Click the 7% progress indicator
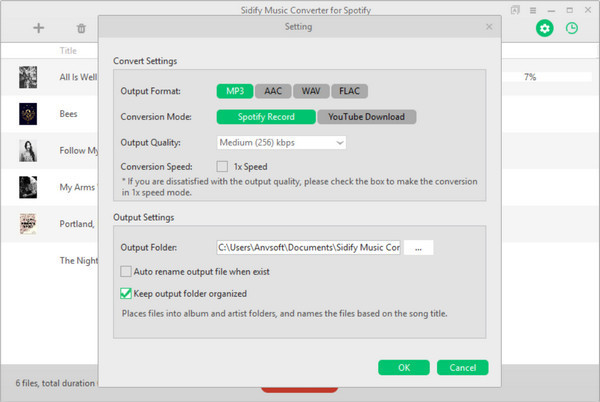600x402 pixels. tap(530, 77)
